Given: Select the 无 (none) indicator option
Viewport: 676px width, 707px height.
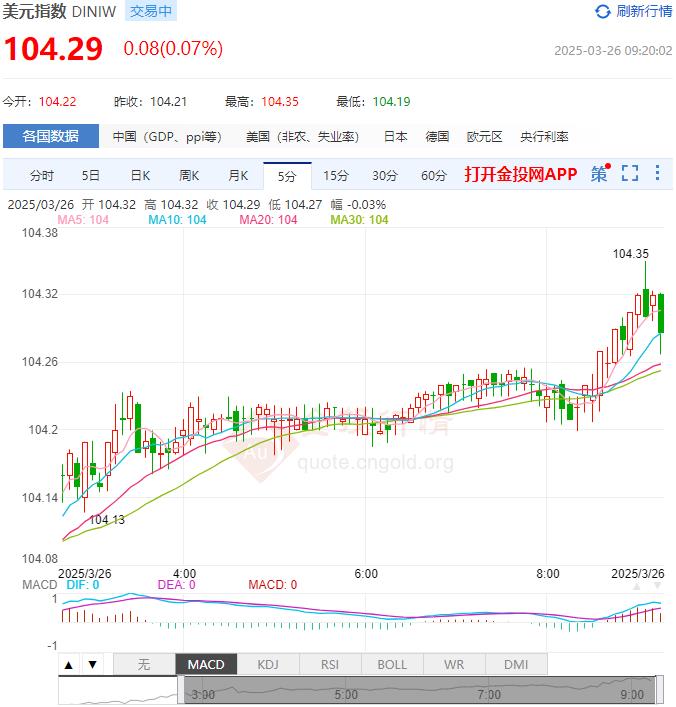Looking at the screenshot, I should coord(143,664).
